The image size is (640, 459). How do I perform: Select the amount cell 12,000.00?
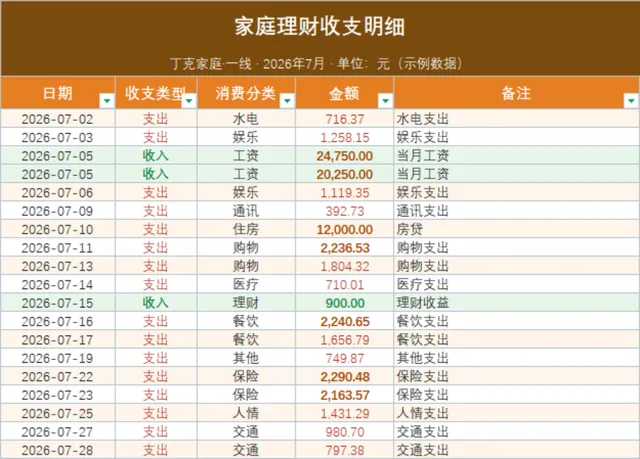[344, 229]
